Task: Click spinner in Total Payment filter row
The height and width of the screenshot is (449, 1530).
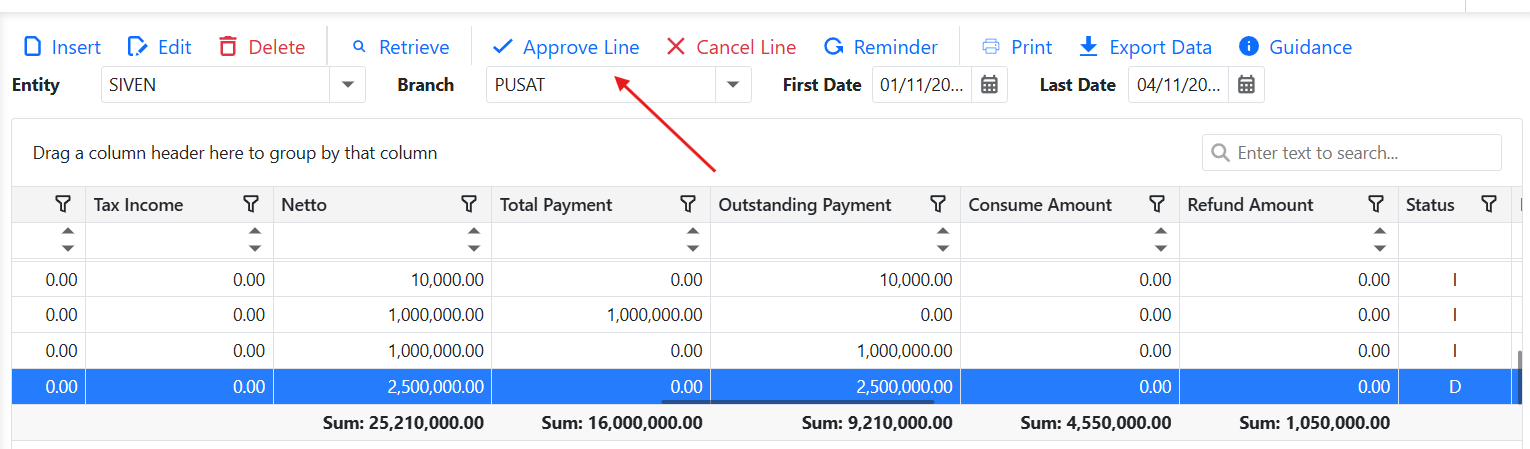Action: (x=693, y=240)
